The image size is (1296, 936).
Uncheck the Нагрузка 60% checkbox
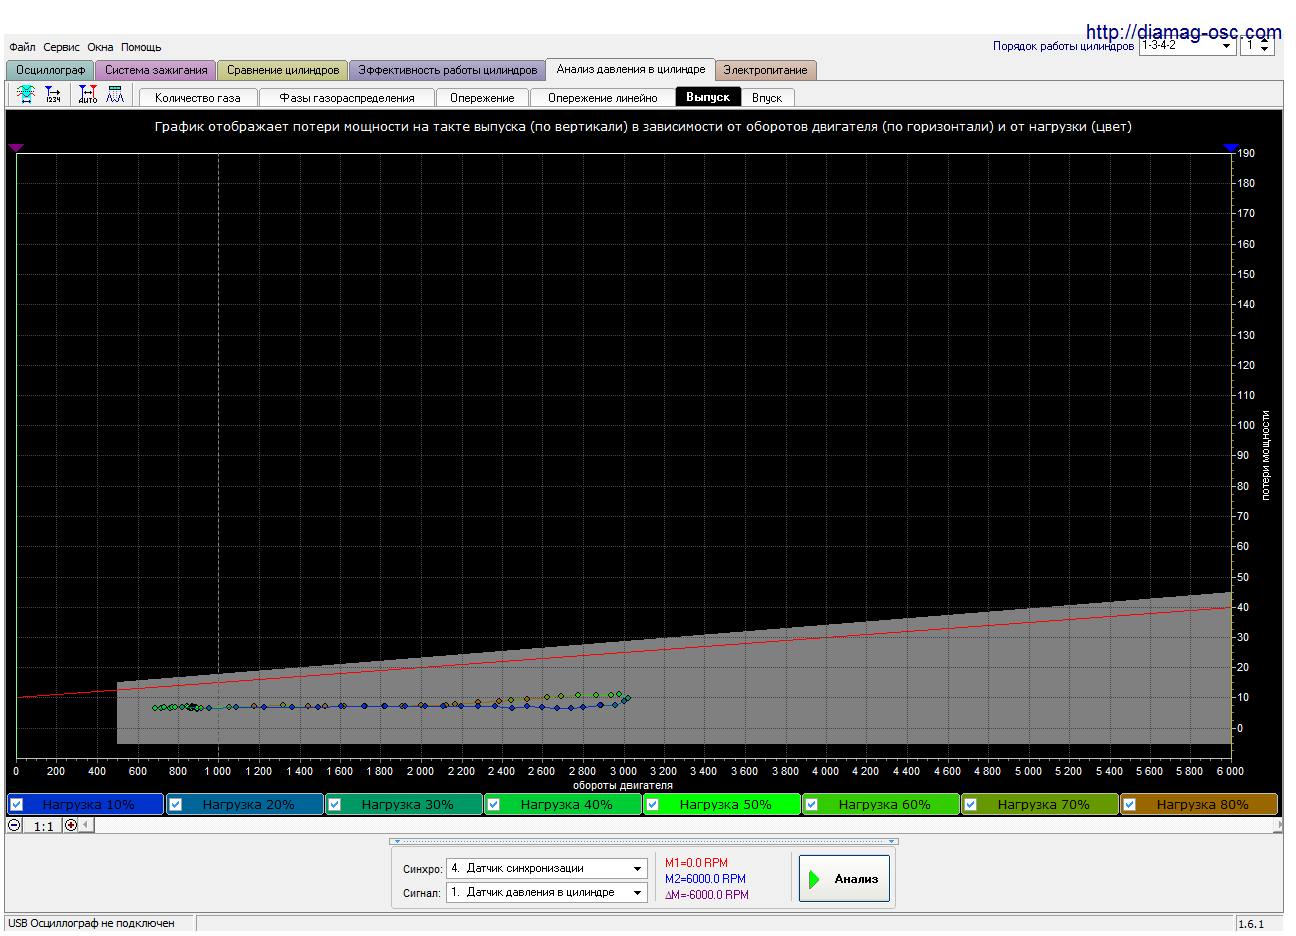tap(811, 804)
